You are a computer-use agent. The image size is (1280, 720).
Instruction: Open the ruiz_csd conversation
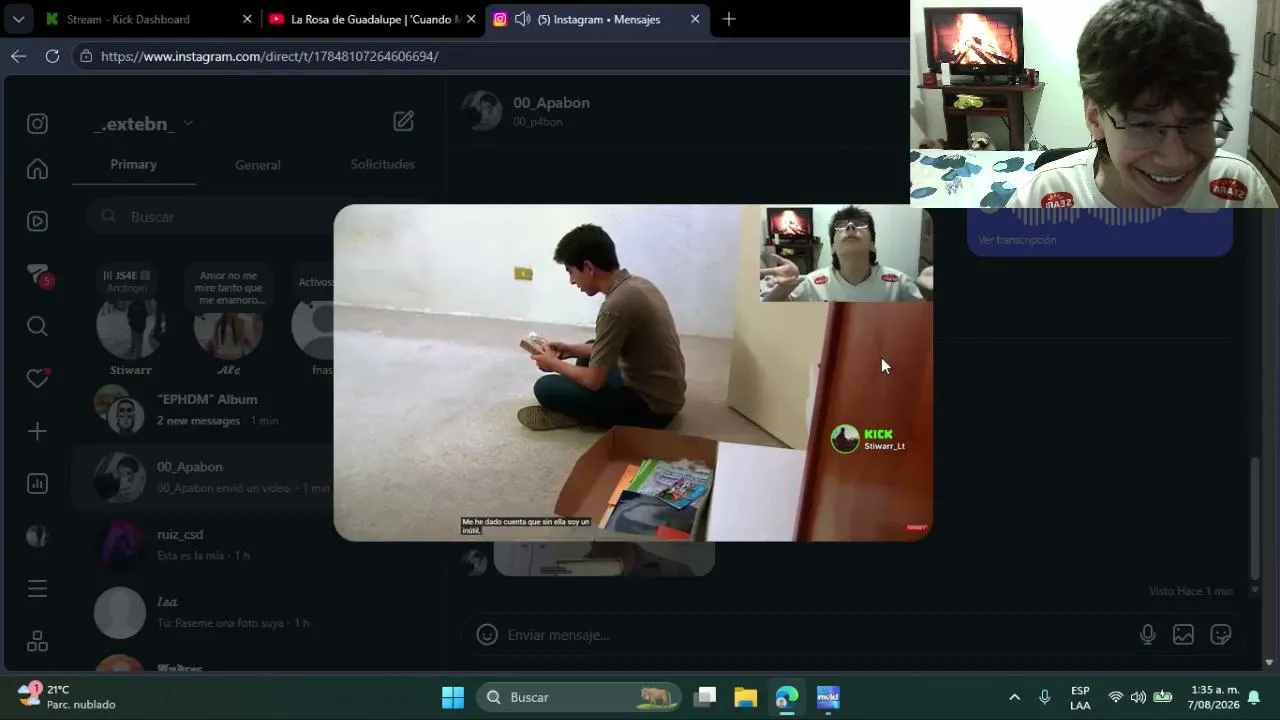tap(258, 544)
